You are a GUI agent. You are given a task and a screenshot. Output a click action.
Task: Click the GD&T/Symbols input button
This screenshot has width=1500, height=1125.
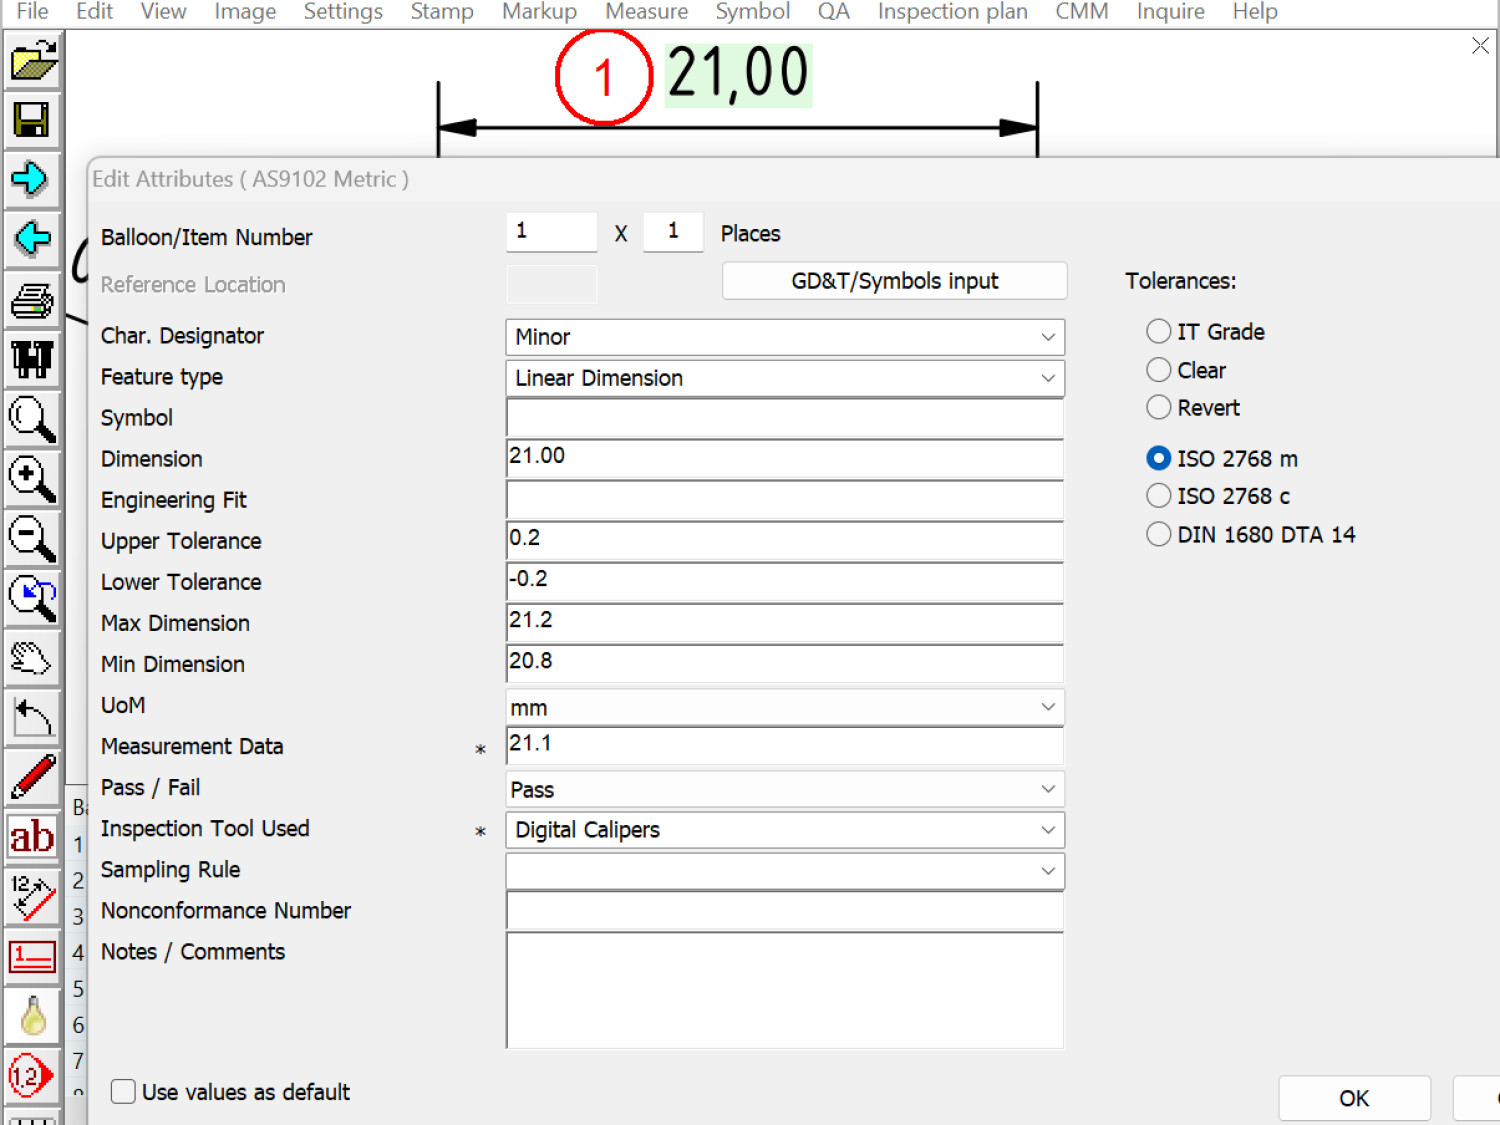point(895,281)
